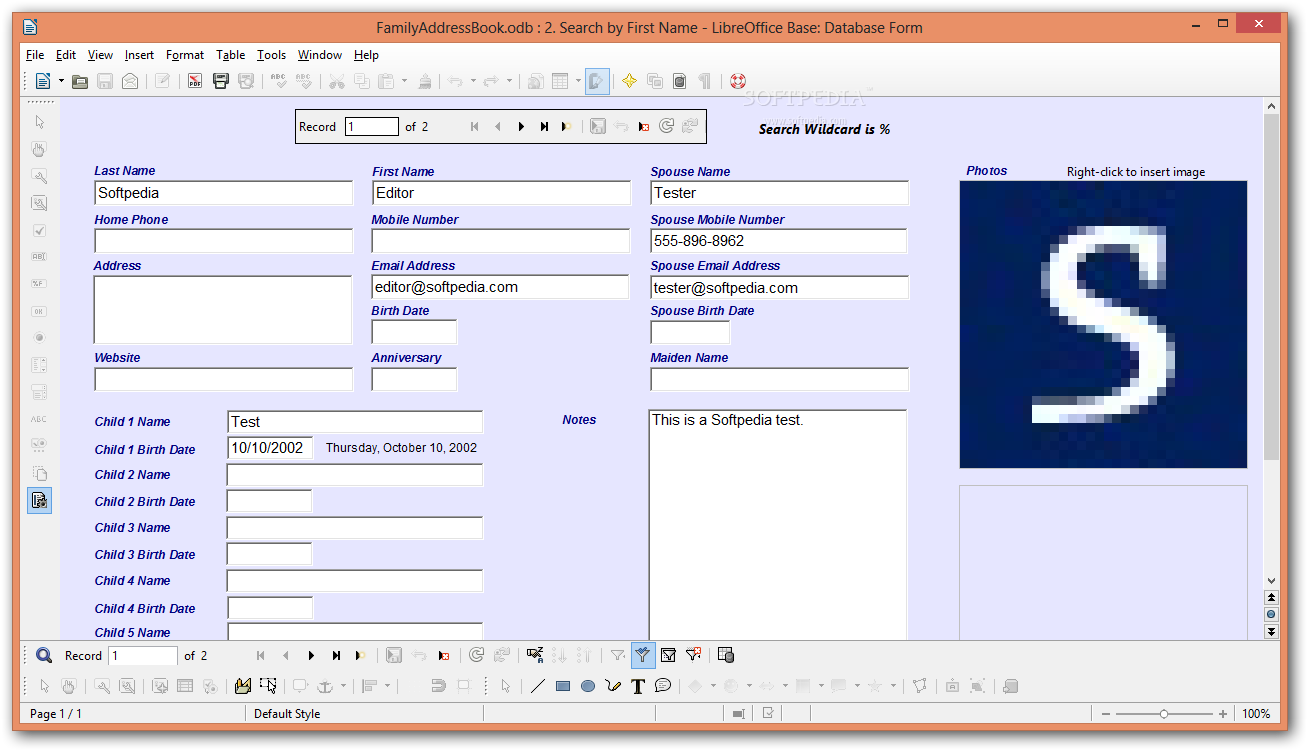Delete record in form navigation bar
The height and width of the screenshot is (751, 1308).
(x=644, y=127)
